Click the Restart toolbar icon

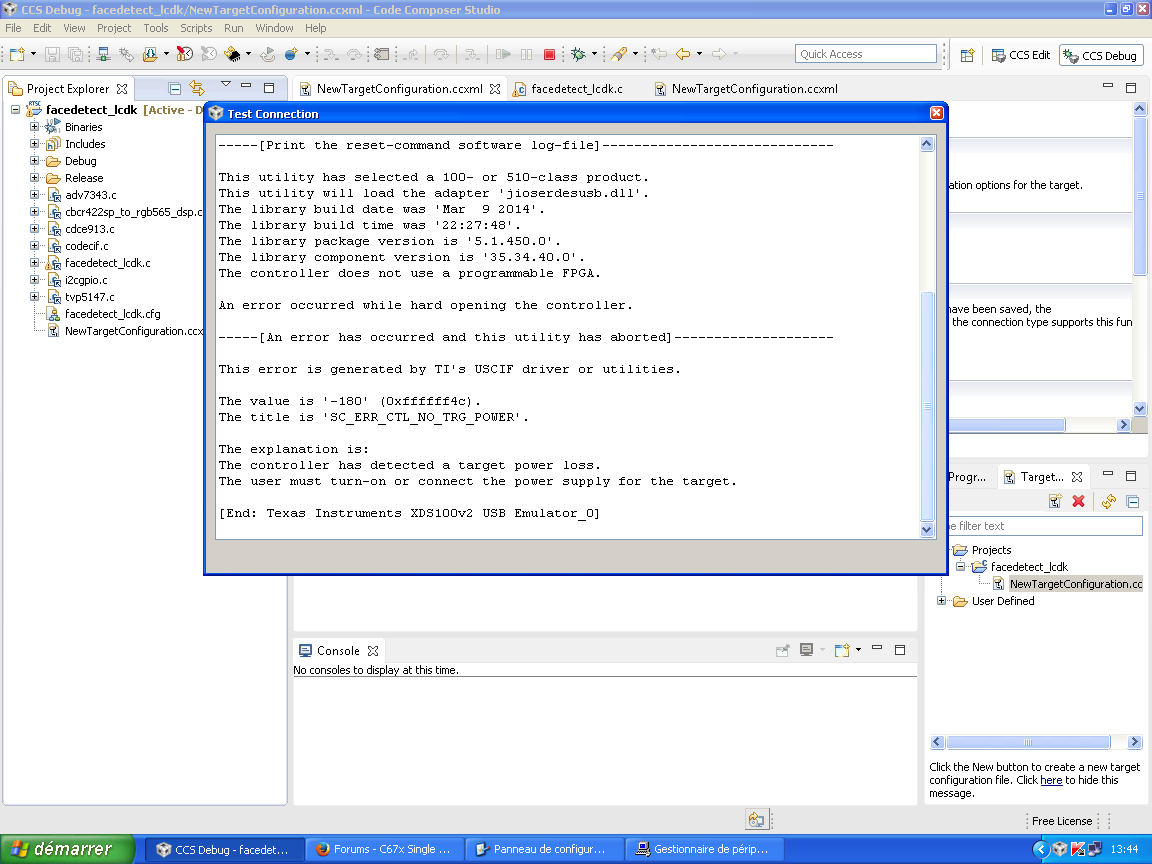coord(267,54)
